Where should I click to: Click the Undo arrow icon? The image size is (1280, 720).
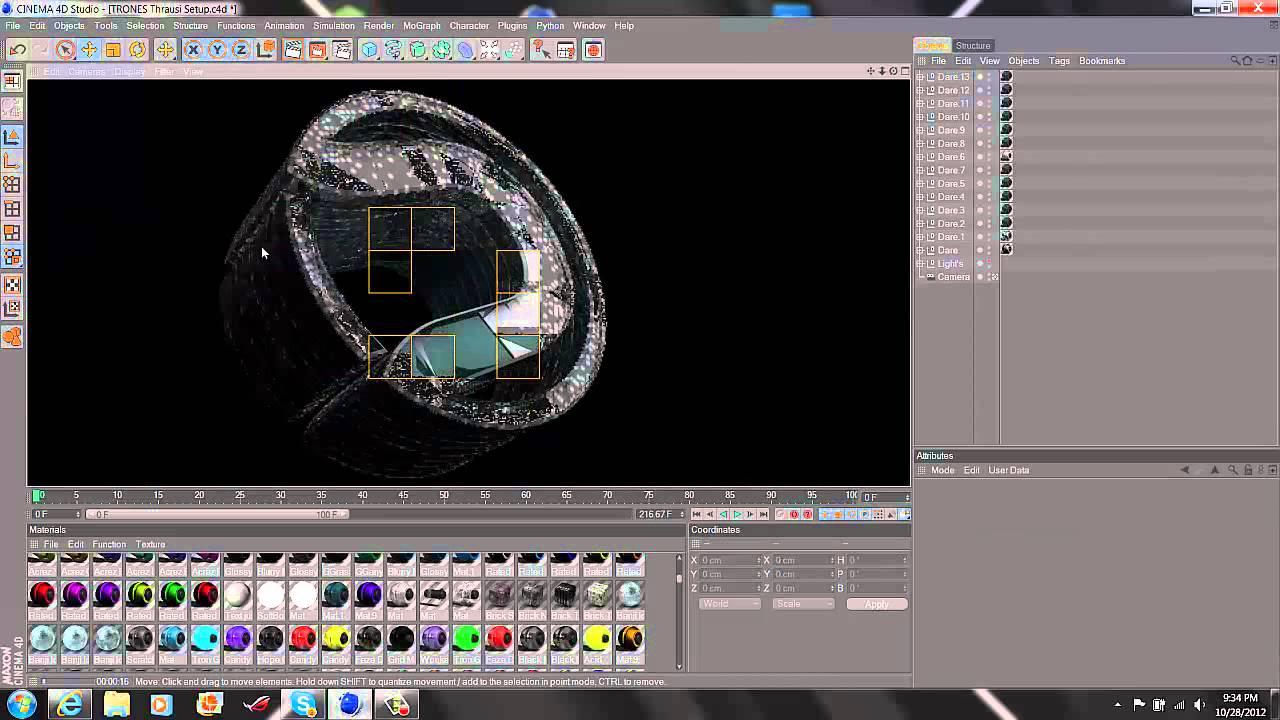pyautogui.click(x=17, y=50)
